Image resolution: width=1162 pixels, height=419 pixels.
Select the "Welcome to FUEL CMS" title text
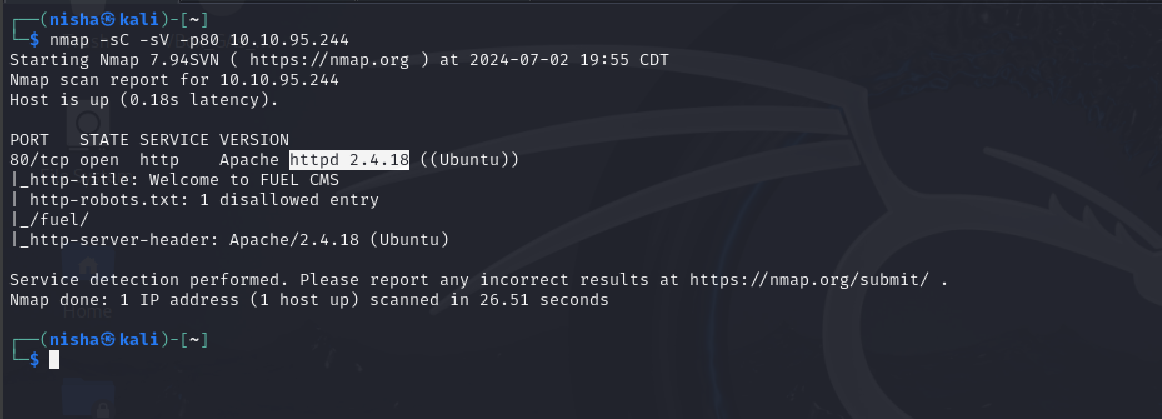tap(243, 180)
